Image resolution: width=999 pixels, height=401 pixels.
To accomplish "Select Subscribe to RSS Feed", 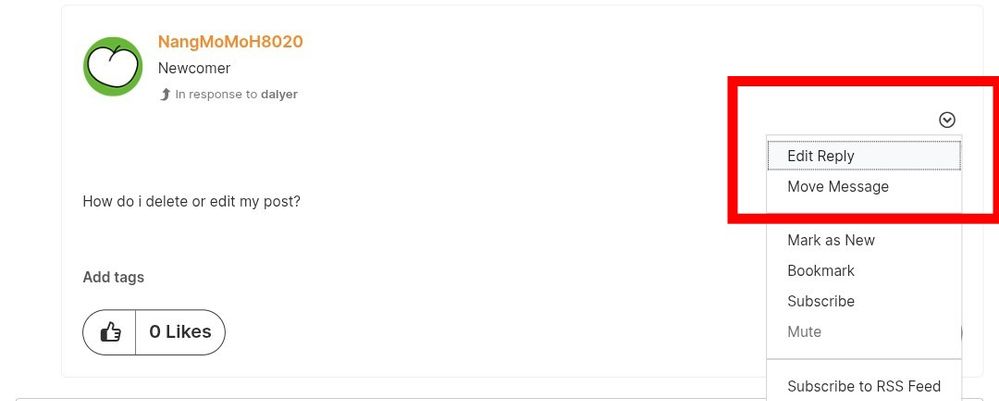I will (863, 386).
